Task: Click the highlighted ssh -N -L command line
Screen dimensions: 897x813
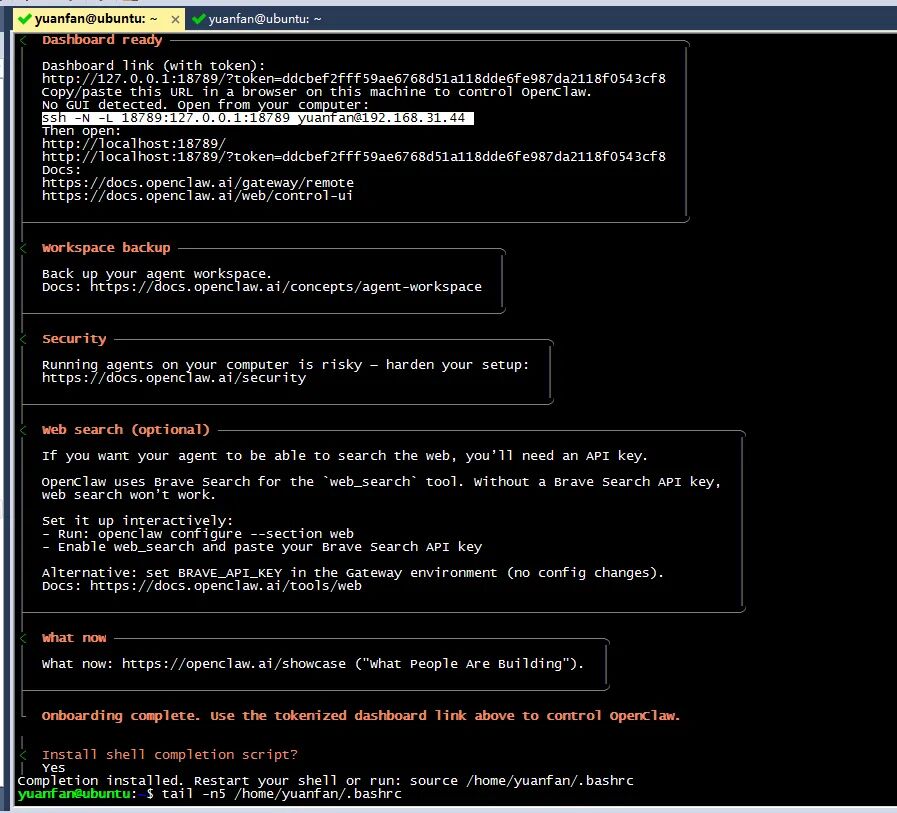Action: point(254,117)
